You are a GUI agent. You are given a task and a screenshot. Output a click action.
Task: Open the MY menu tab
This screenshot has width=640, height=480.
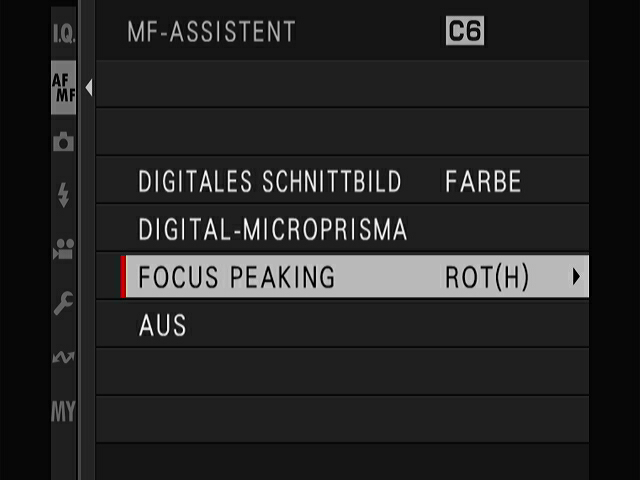pos(63,411)
